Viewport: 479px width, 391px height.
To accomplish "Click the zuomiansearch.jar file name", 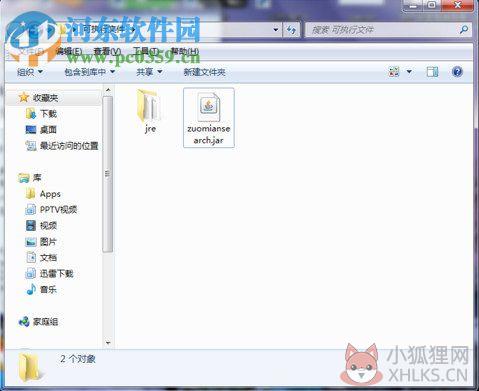I will coord(209,134).
